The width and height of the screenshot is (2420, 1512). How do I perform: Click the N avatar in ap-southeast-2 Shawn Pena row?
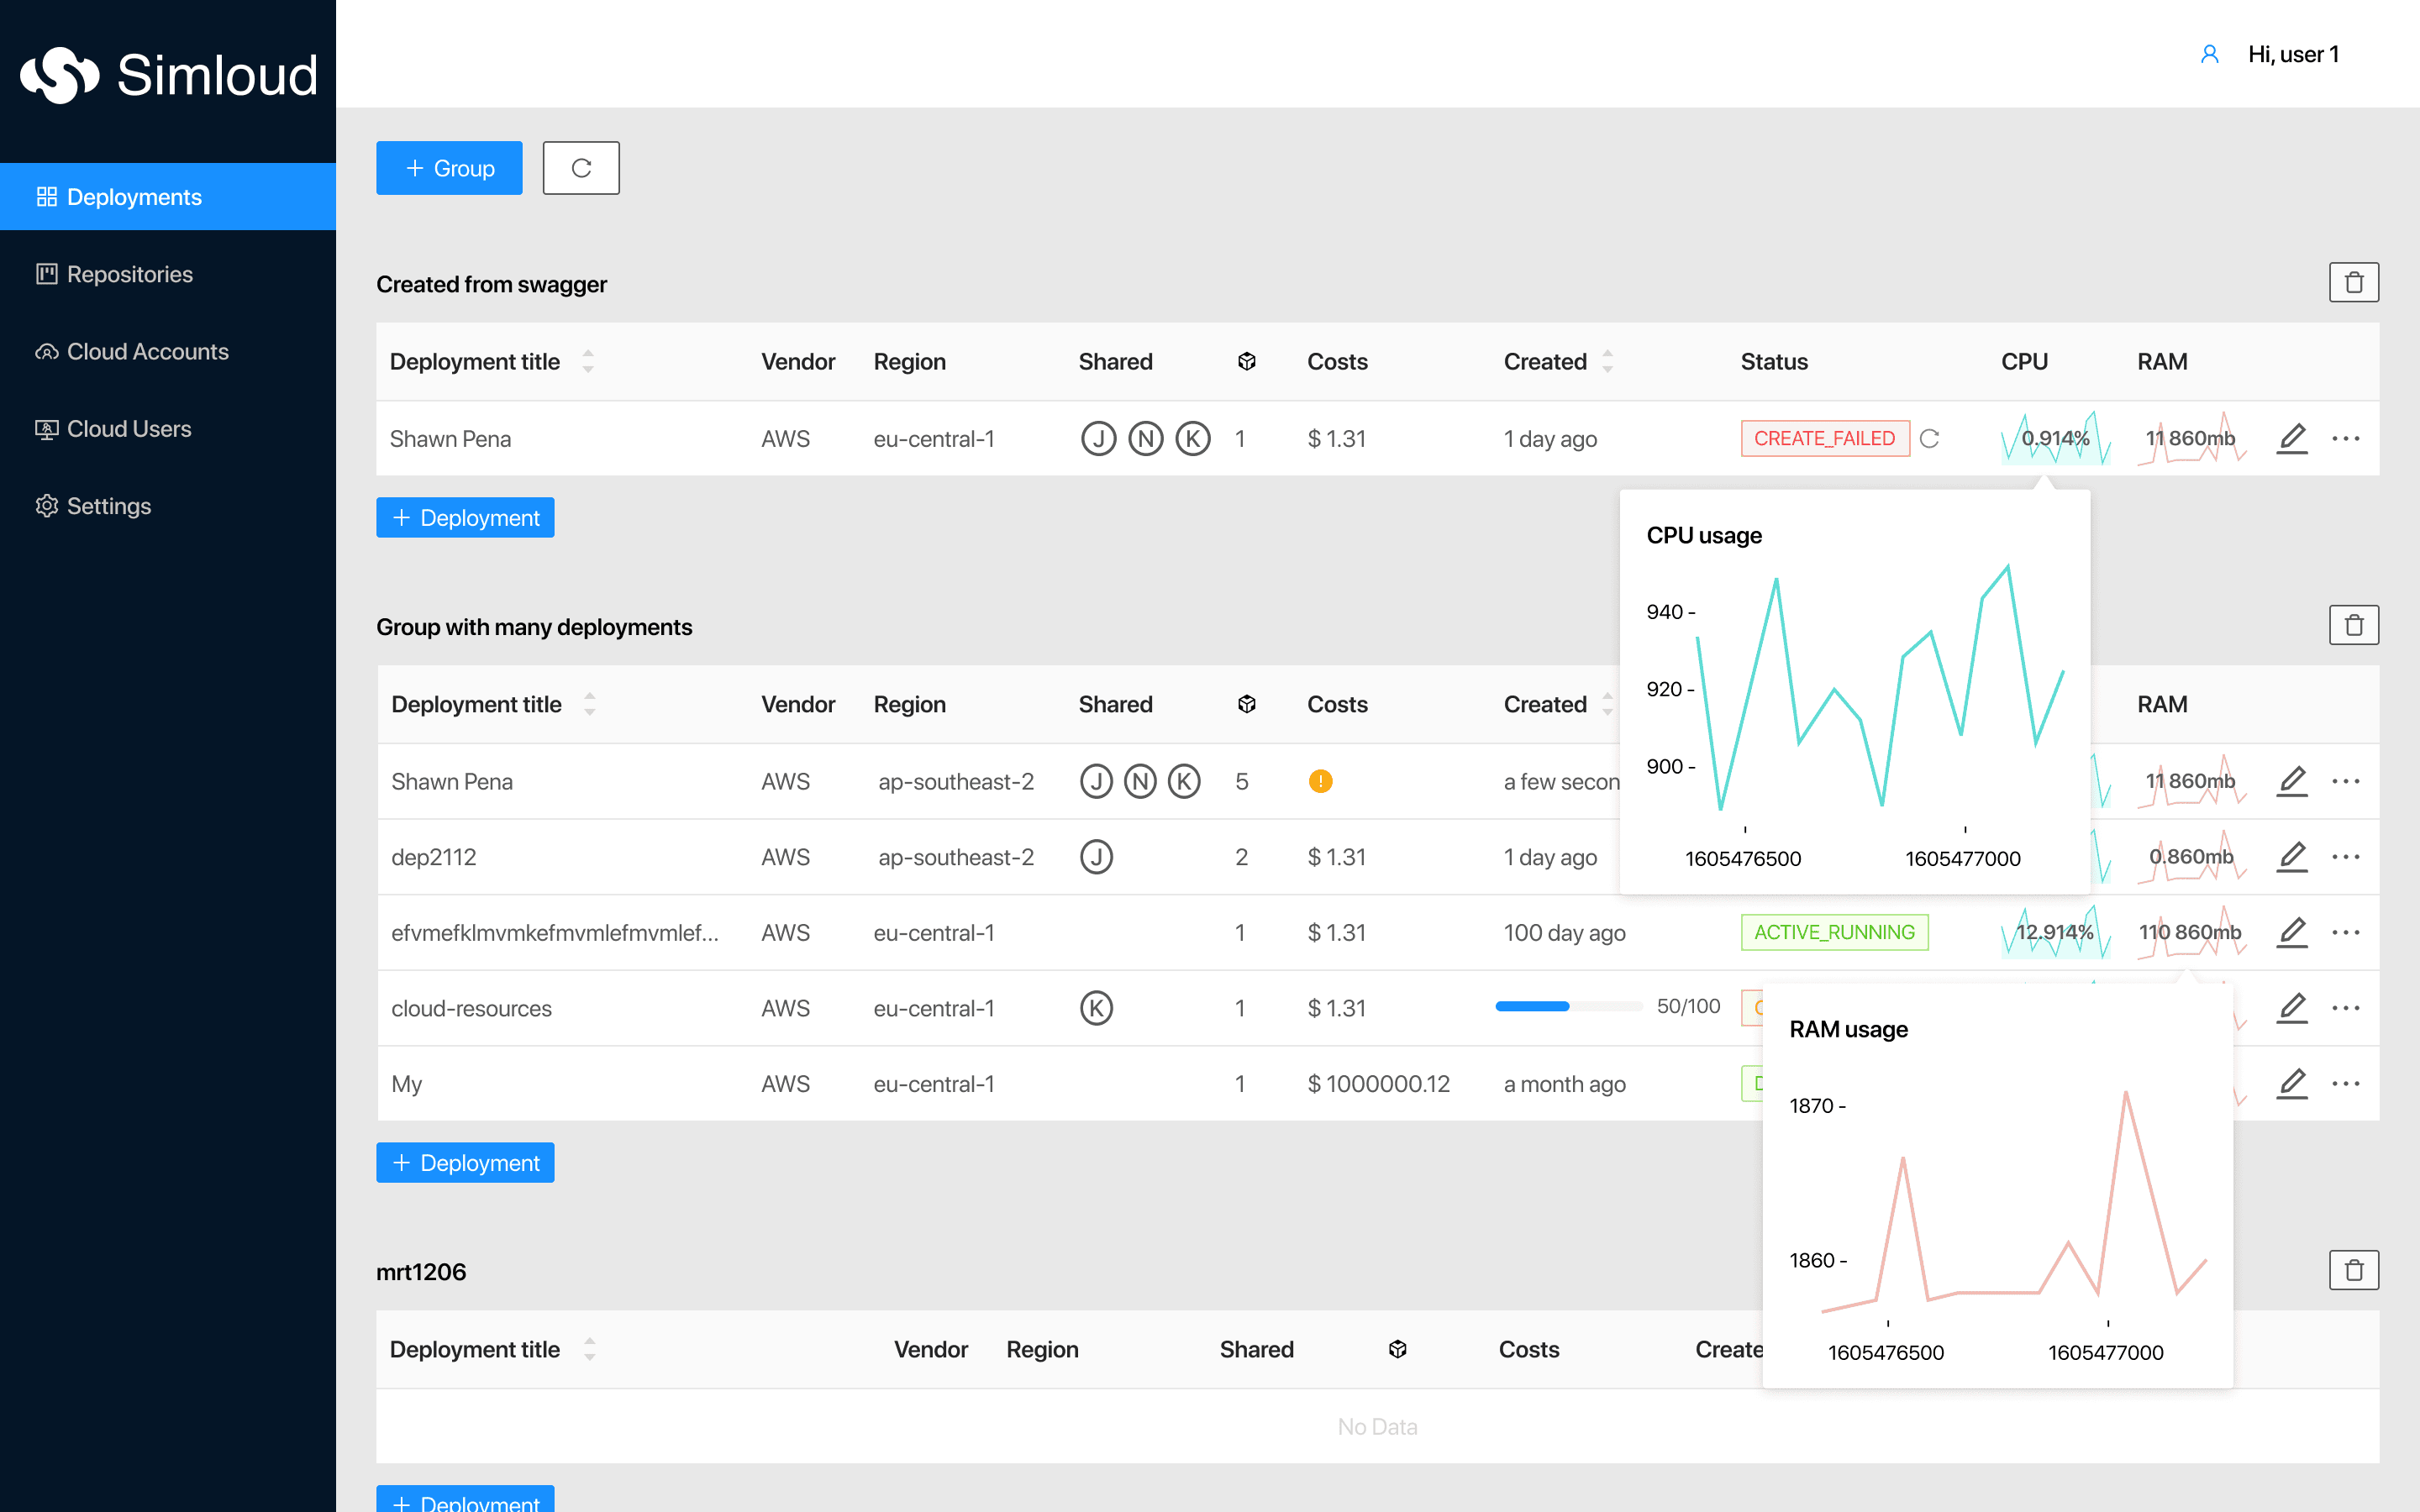click(x=1141, y=781)
